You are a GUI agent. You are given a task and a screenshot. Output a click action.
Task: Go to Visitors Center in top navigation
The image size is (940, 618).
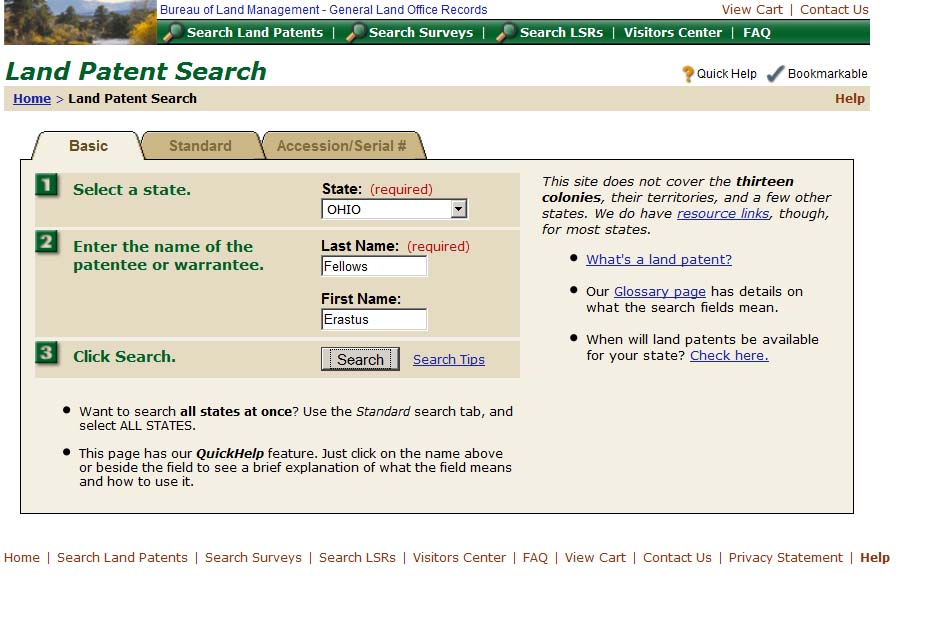[672, 33]
